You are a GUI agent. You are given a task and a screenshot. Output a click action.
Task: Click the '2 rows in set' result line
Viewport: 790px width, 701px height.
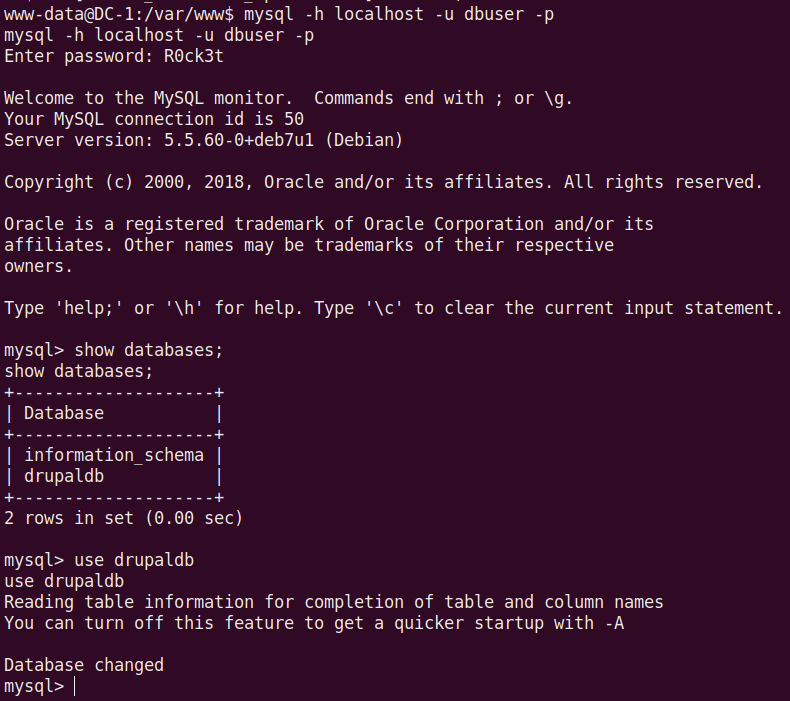coord(123,518)
